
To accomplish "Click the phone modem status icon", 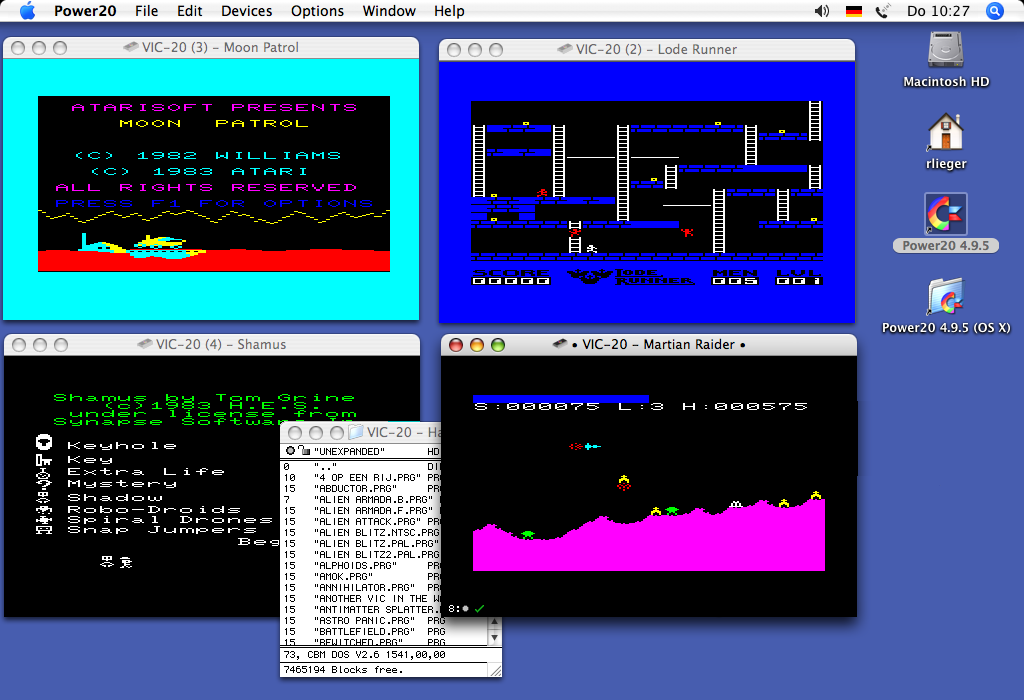I will (882, 11).
